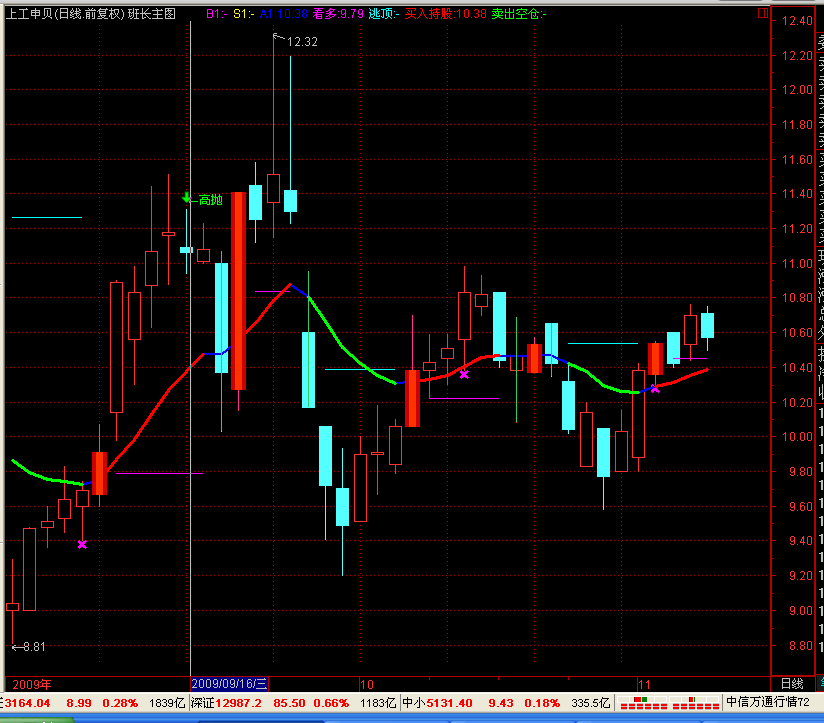Click the magenta X marker below the mid-October candles
824x723 pixels.
(x=464, y=375)
